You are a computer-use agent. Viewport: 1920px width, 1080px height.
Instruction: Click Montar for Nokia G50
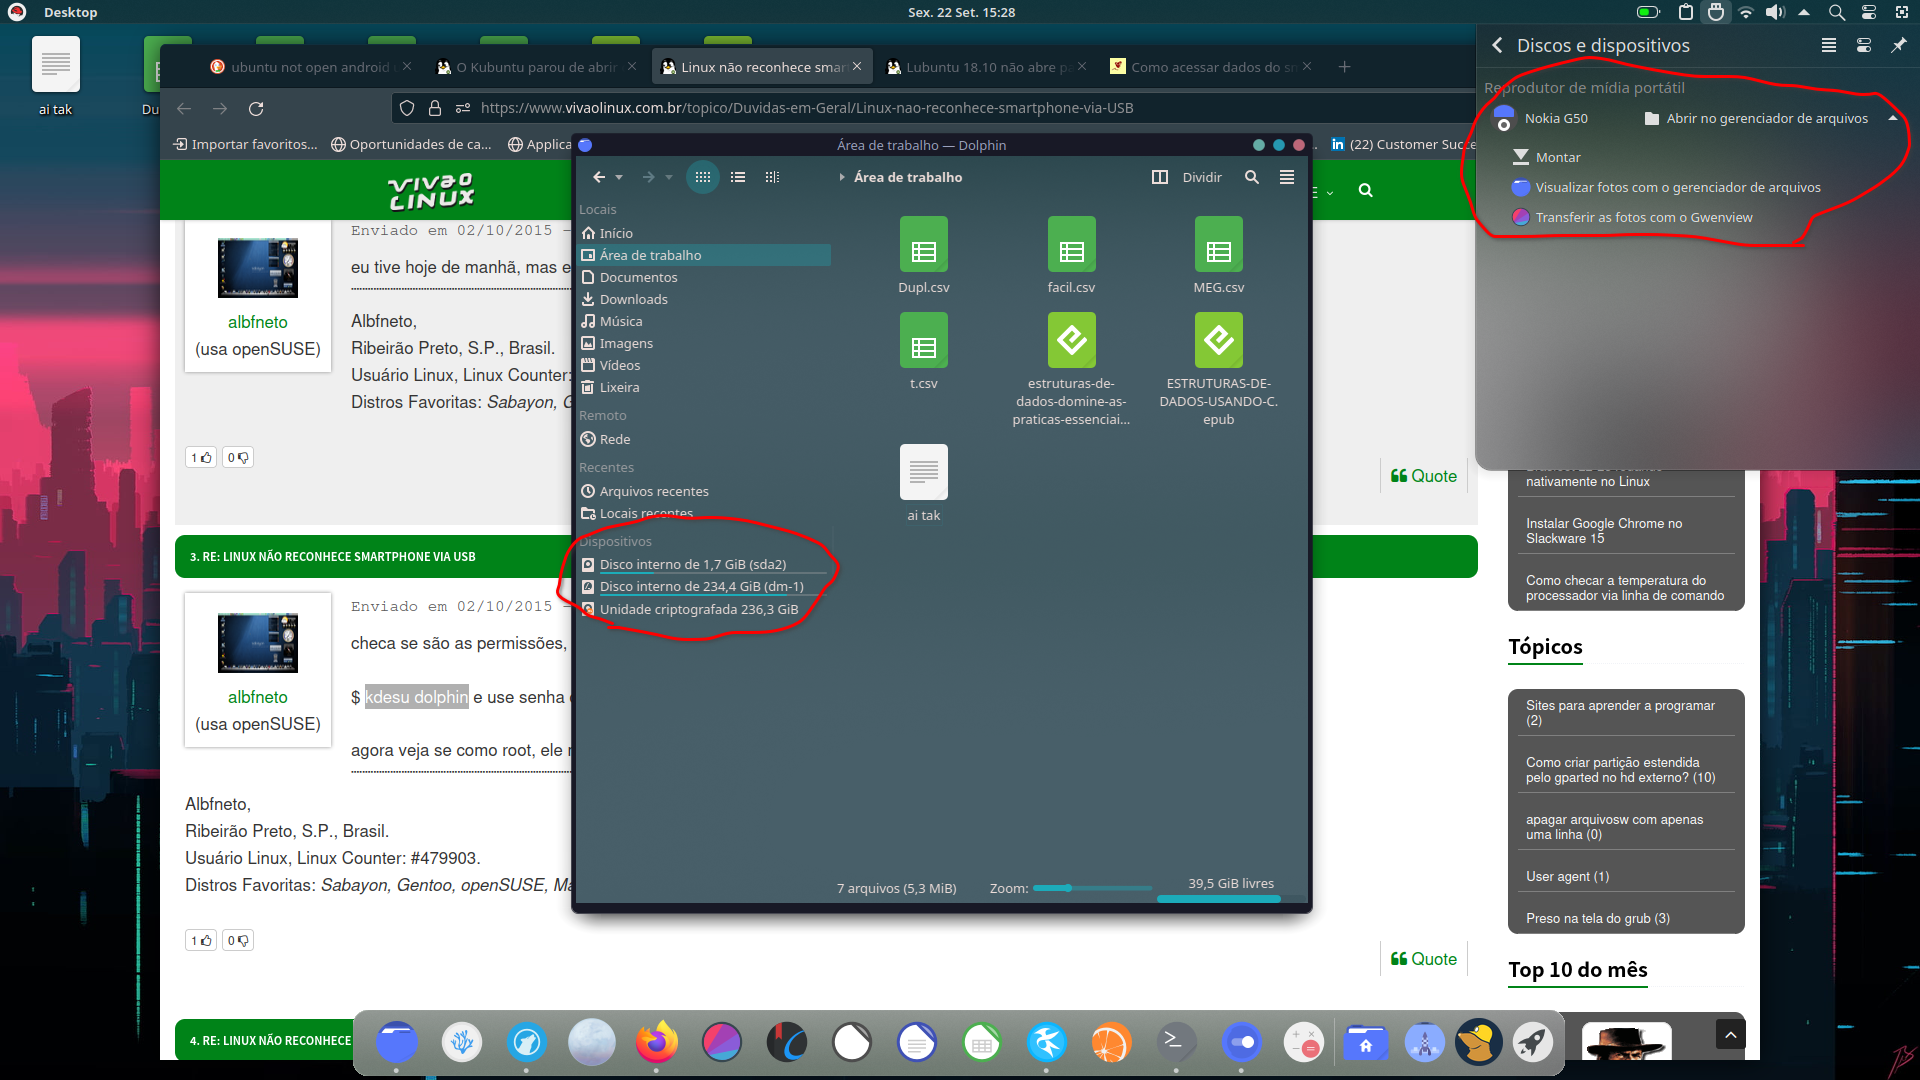coord(1546,157)
